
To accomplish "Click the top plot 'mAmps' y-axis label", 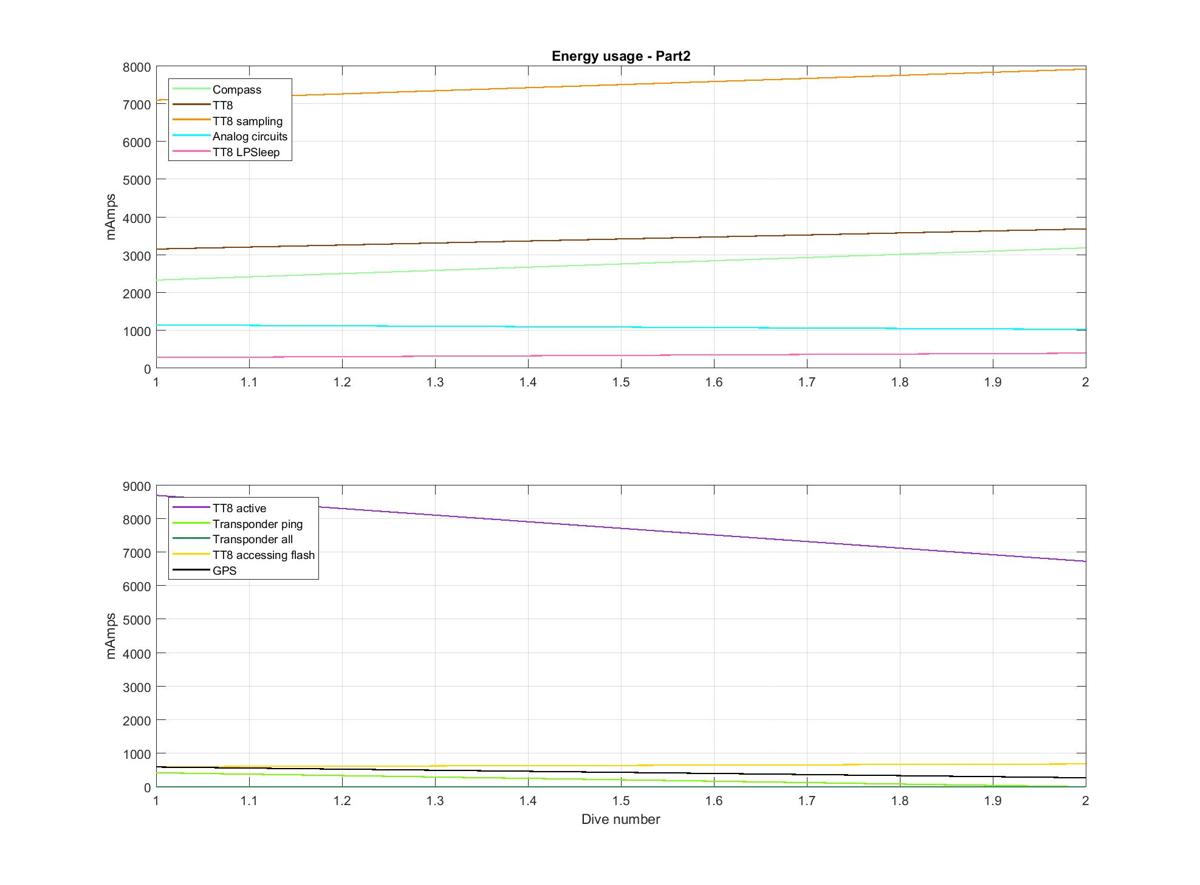I will (111, 217).
